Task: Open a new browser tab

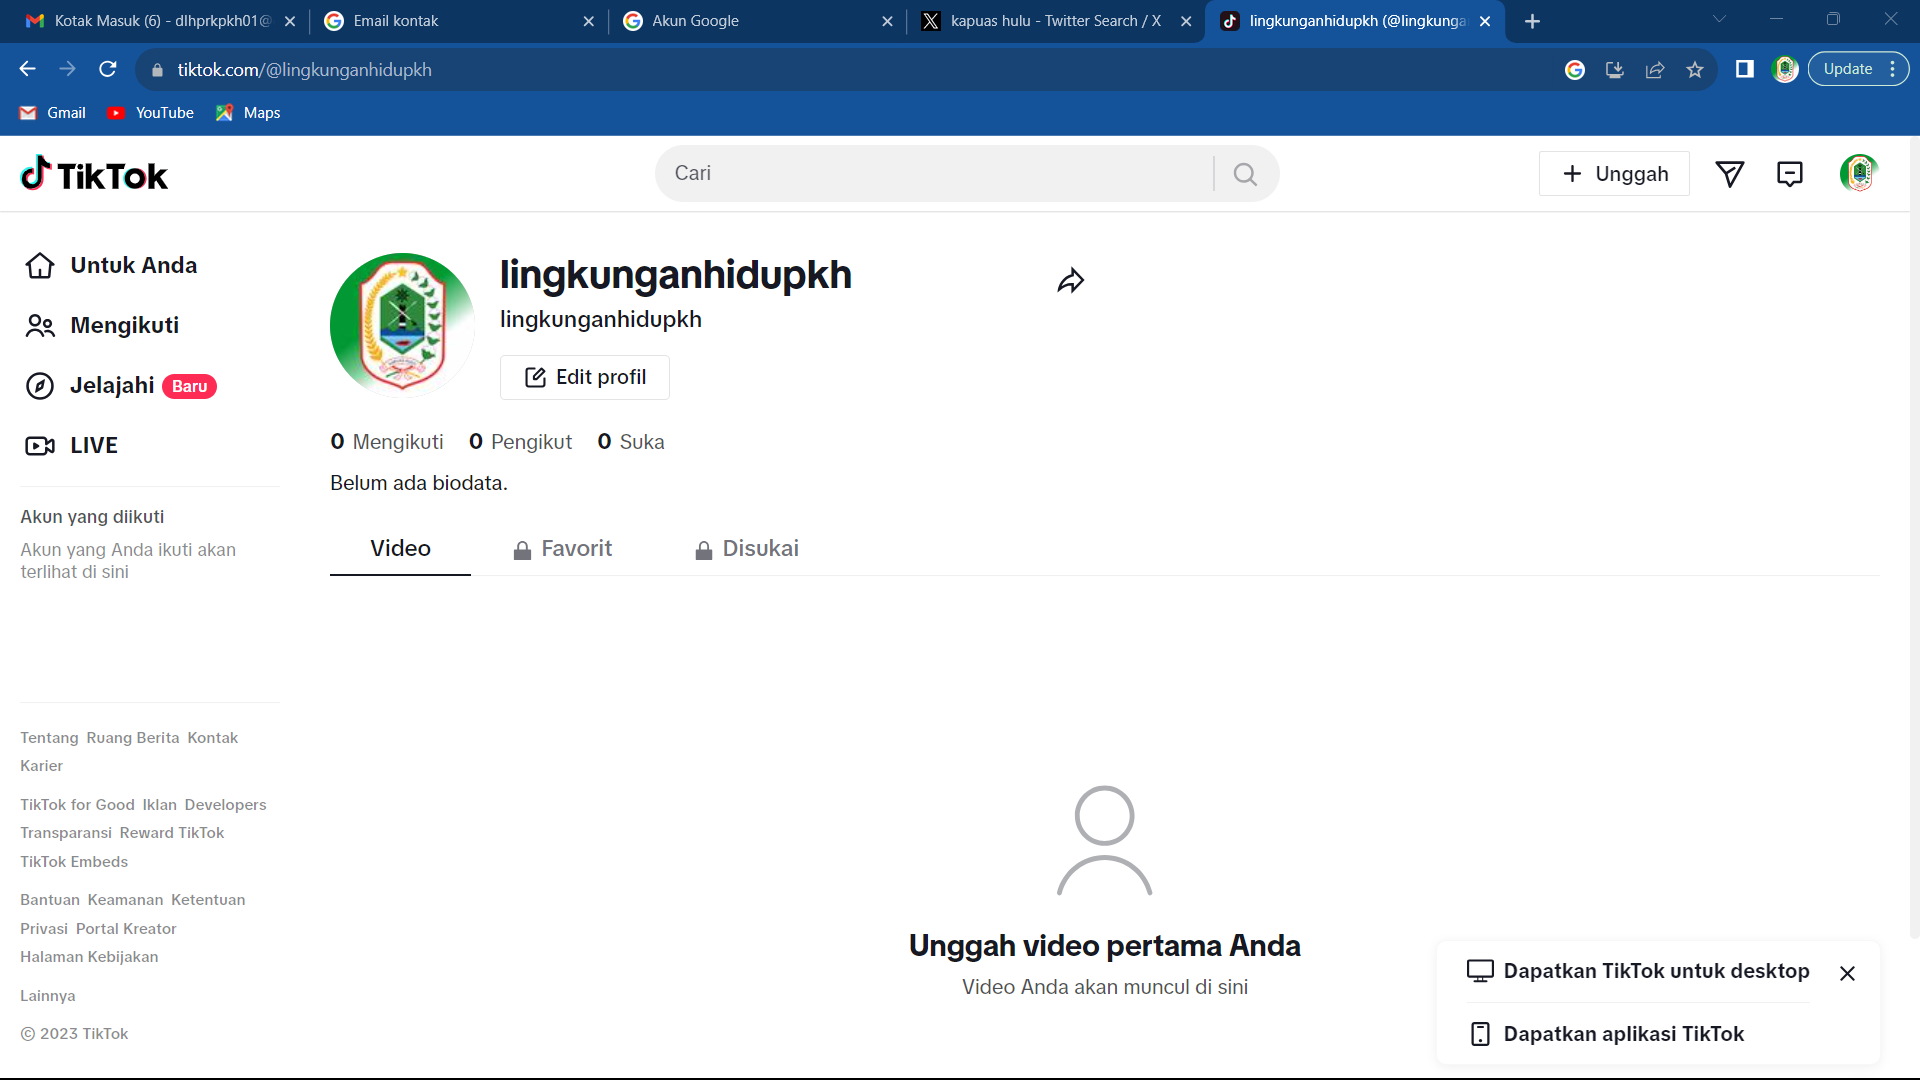Action: (1532, 21)
